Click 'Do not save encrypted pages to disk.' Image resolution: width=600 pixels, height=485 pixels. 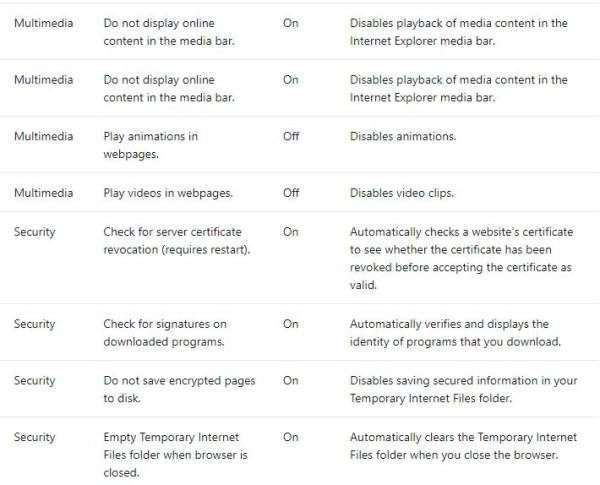(x=179, y=389)
